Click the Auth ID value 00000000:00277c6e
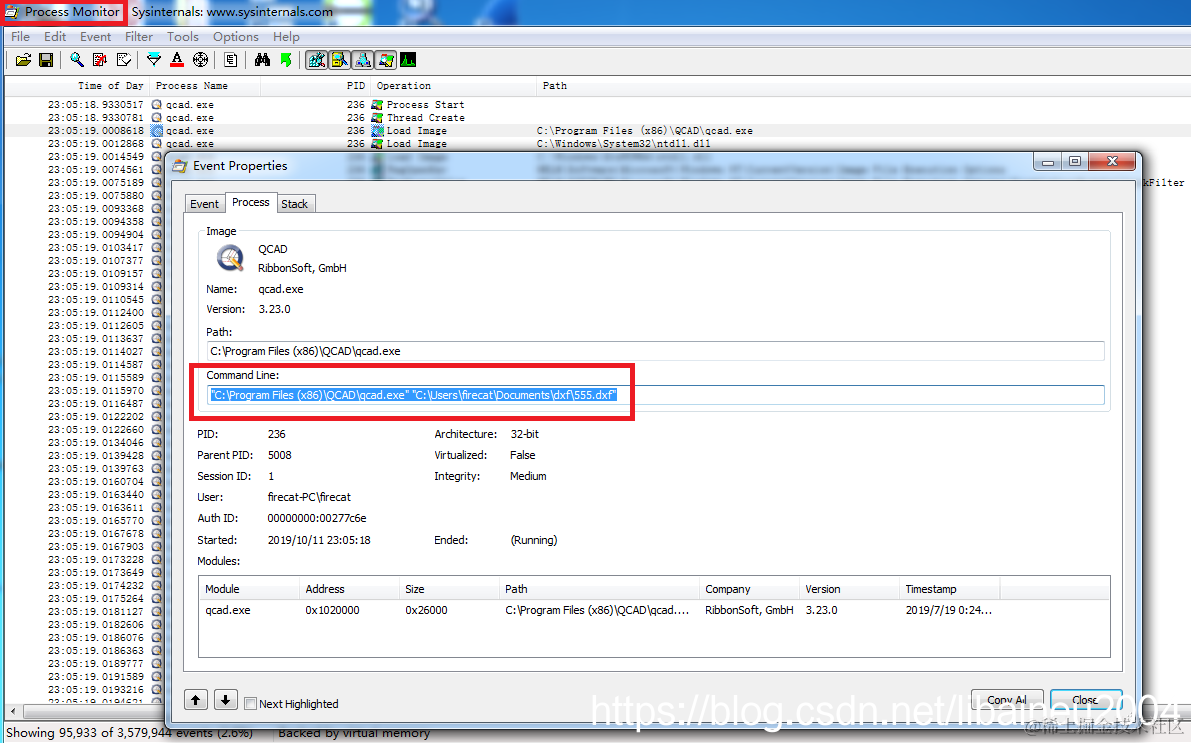 tap(317, 518)
